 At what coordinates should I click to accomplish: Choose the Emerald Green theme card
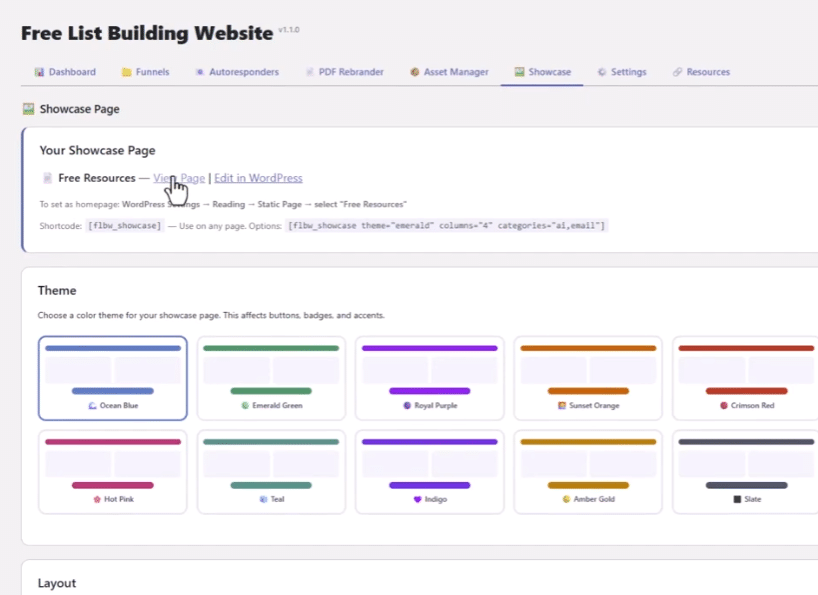(x=271, y=378)
